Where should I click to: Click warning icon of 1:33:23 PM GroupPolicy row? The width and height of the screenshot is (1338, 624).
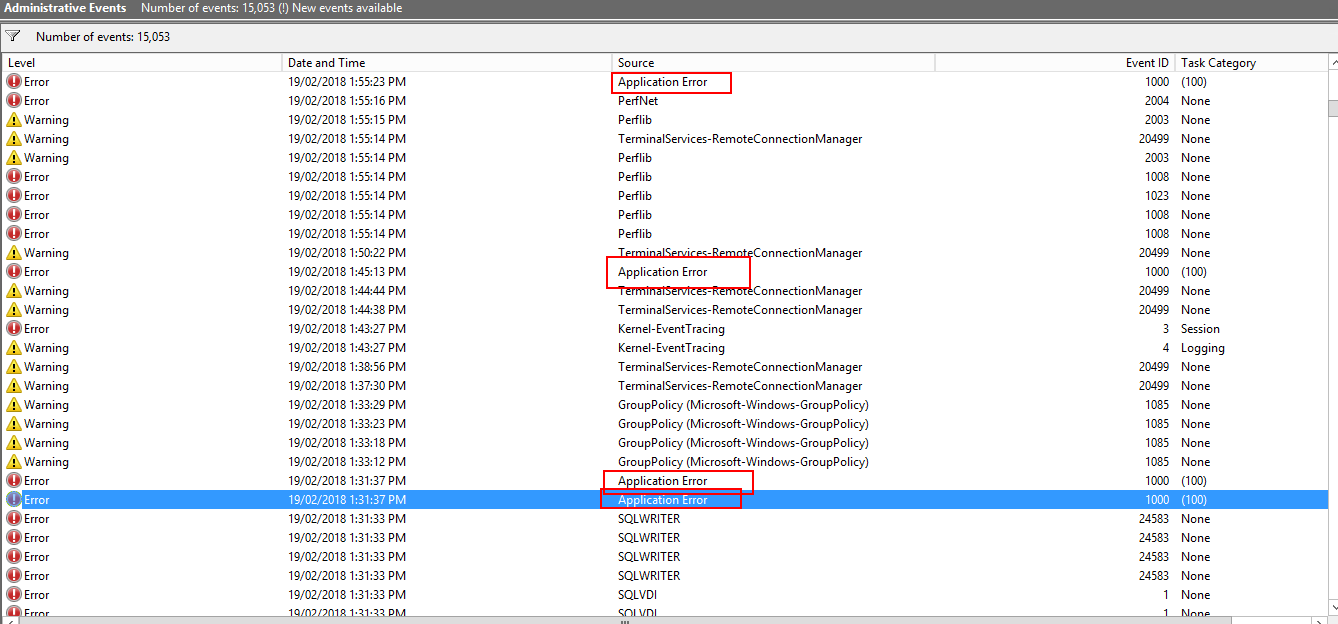pyautogui.click(x=14, y=424)
